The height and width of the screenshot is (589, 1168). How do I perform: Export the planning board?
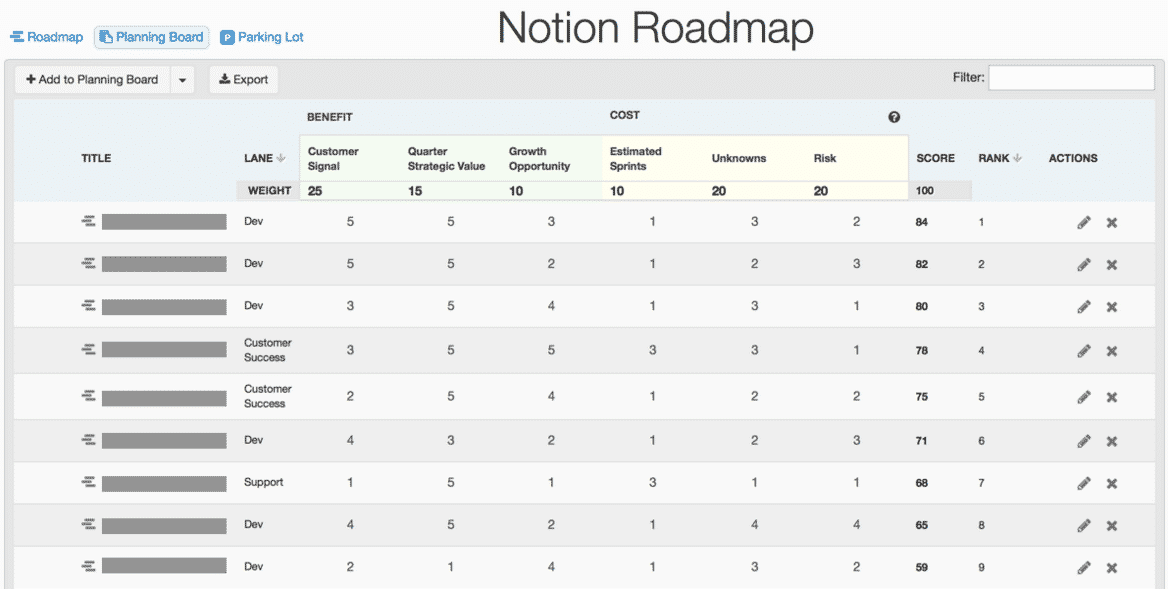(x=244, y=80)
